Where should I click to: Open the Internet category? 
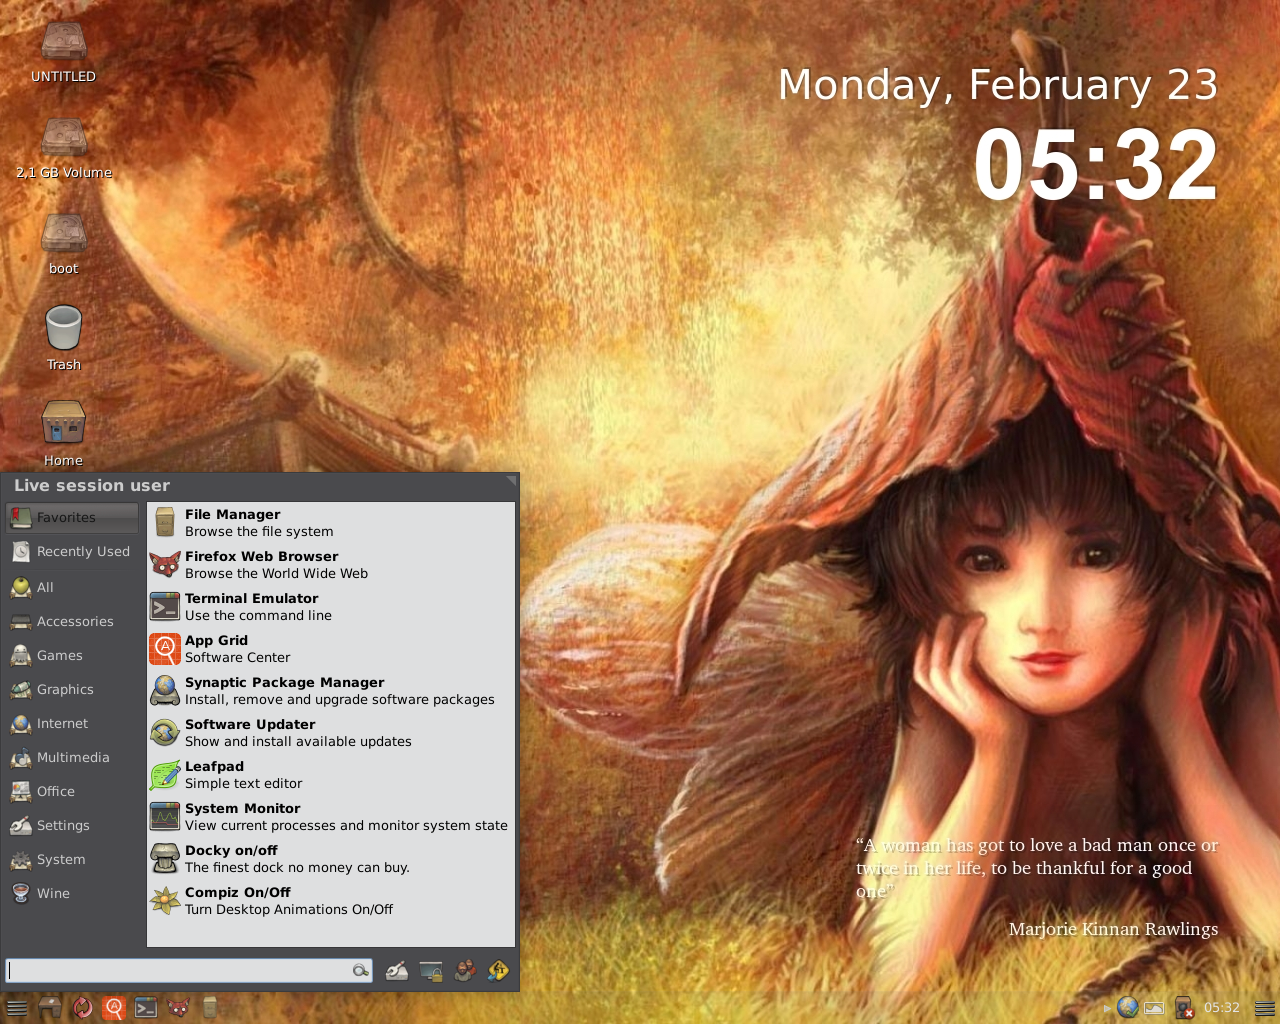73,724
